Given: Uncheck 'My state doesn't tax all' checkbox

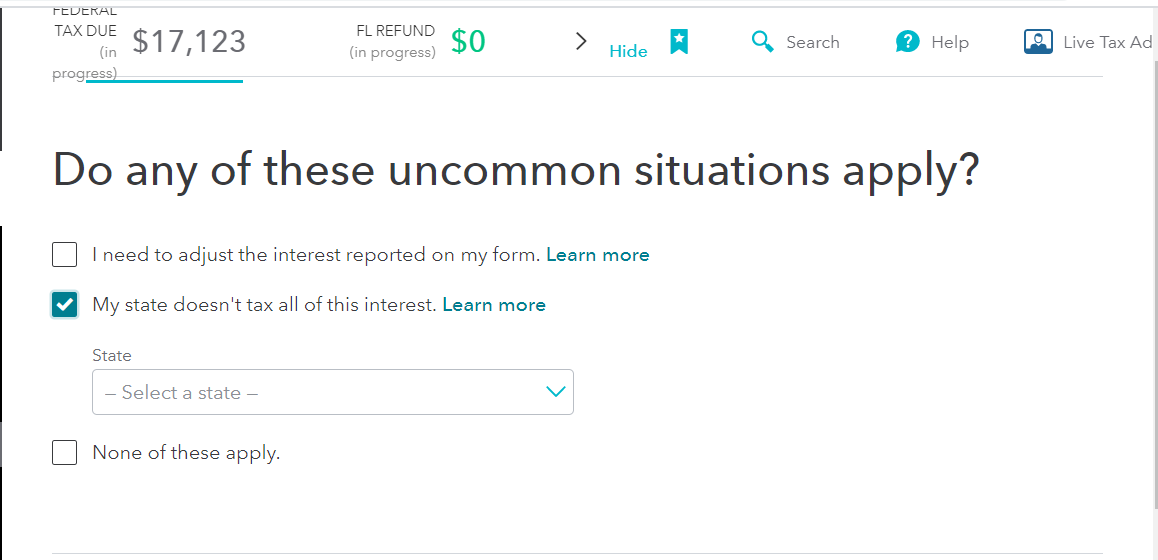Looking at the screenshot, I should pyautogui.click(x=65, y=304).
